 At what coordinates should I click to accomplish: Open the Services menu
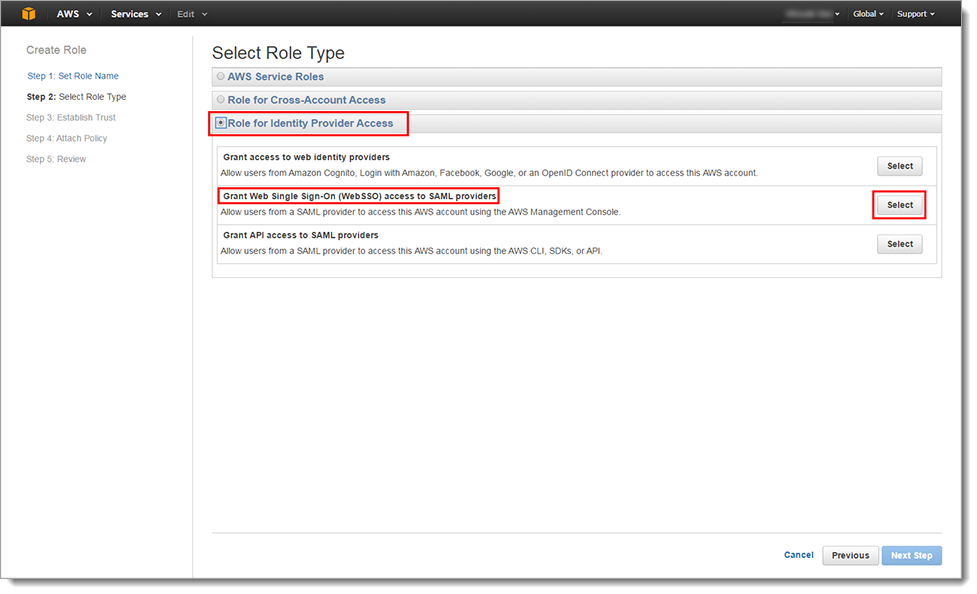point(136,14)
